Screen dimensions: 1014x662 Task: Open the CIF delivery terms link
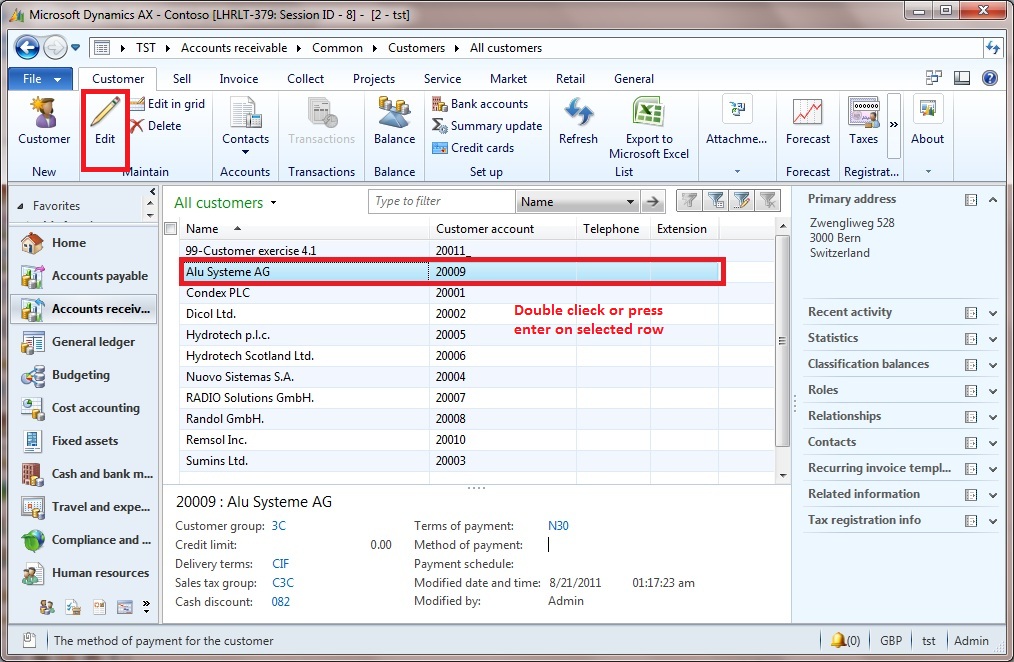[281, 564]
